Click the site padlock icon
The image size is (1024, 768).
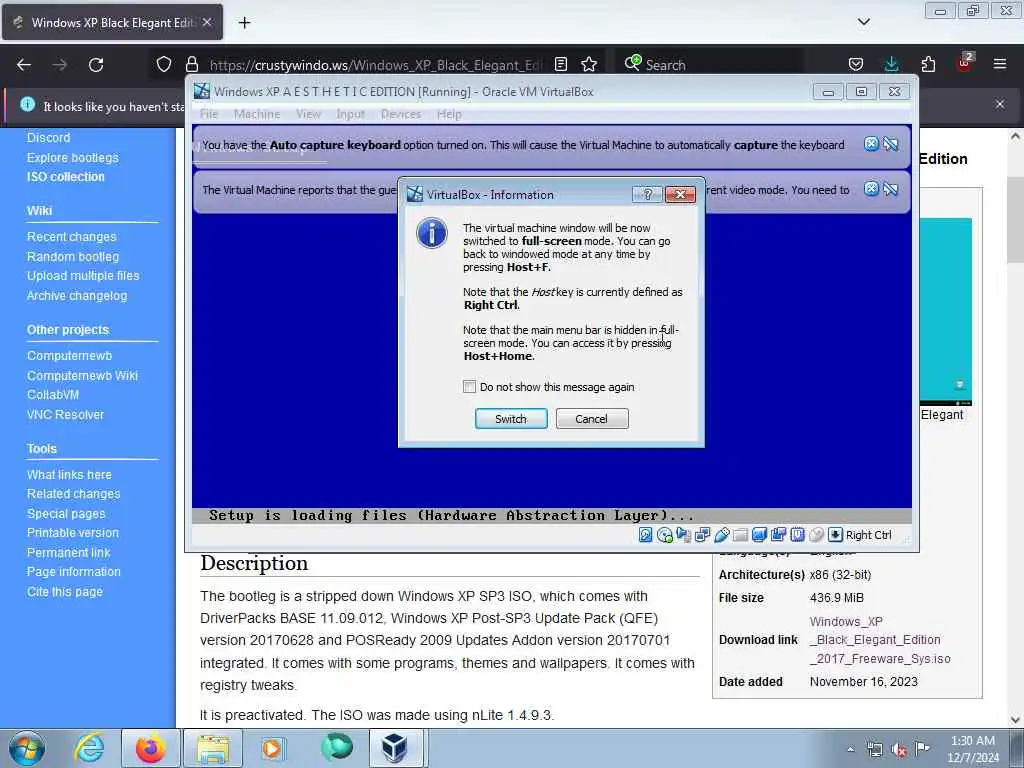191,64
